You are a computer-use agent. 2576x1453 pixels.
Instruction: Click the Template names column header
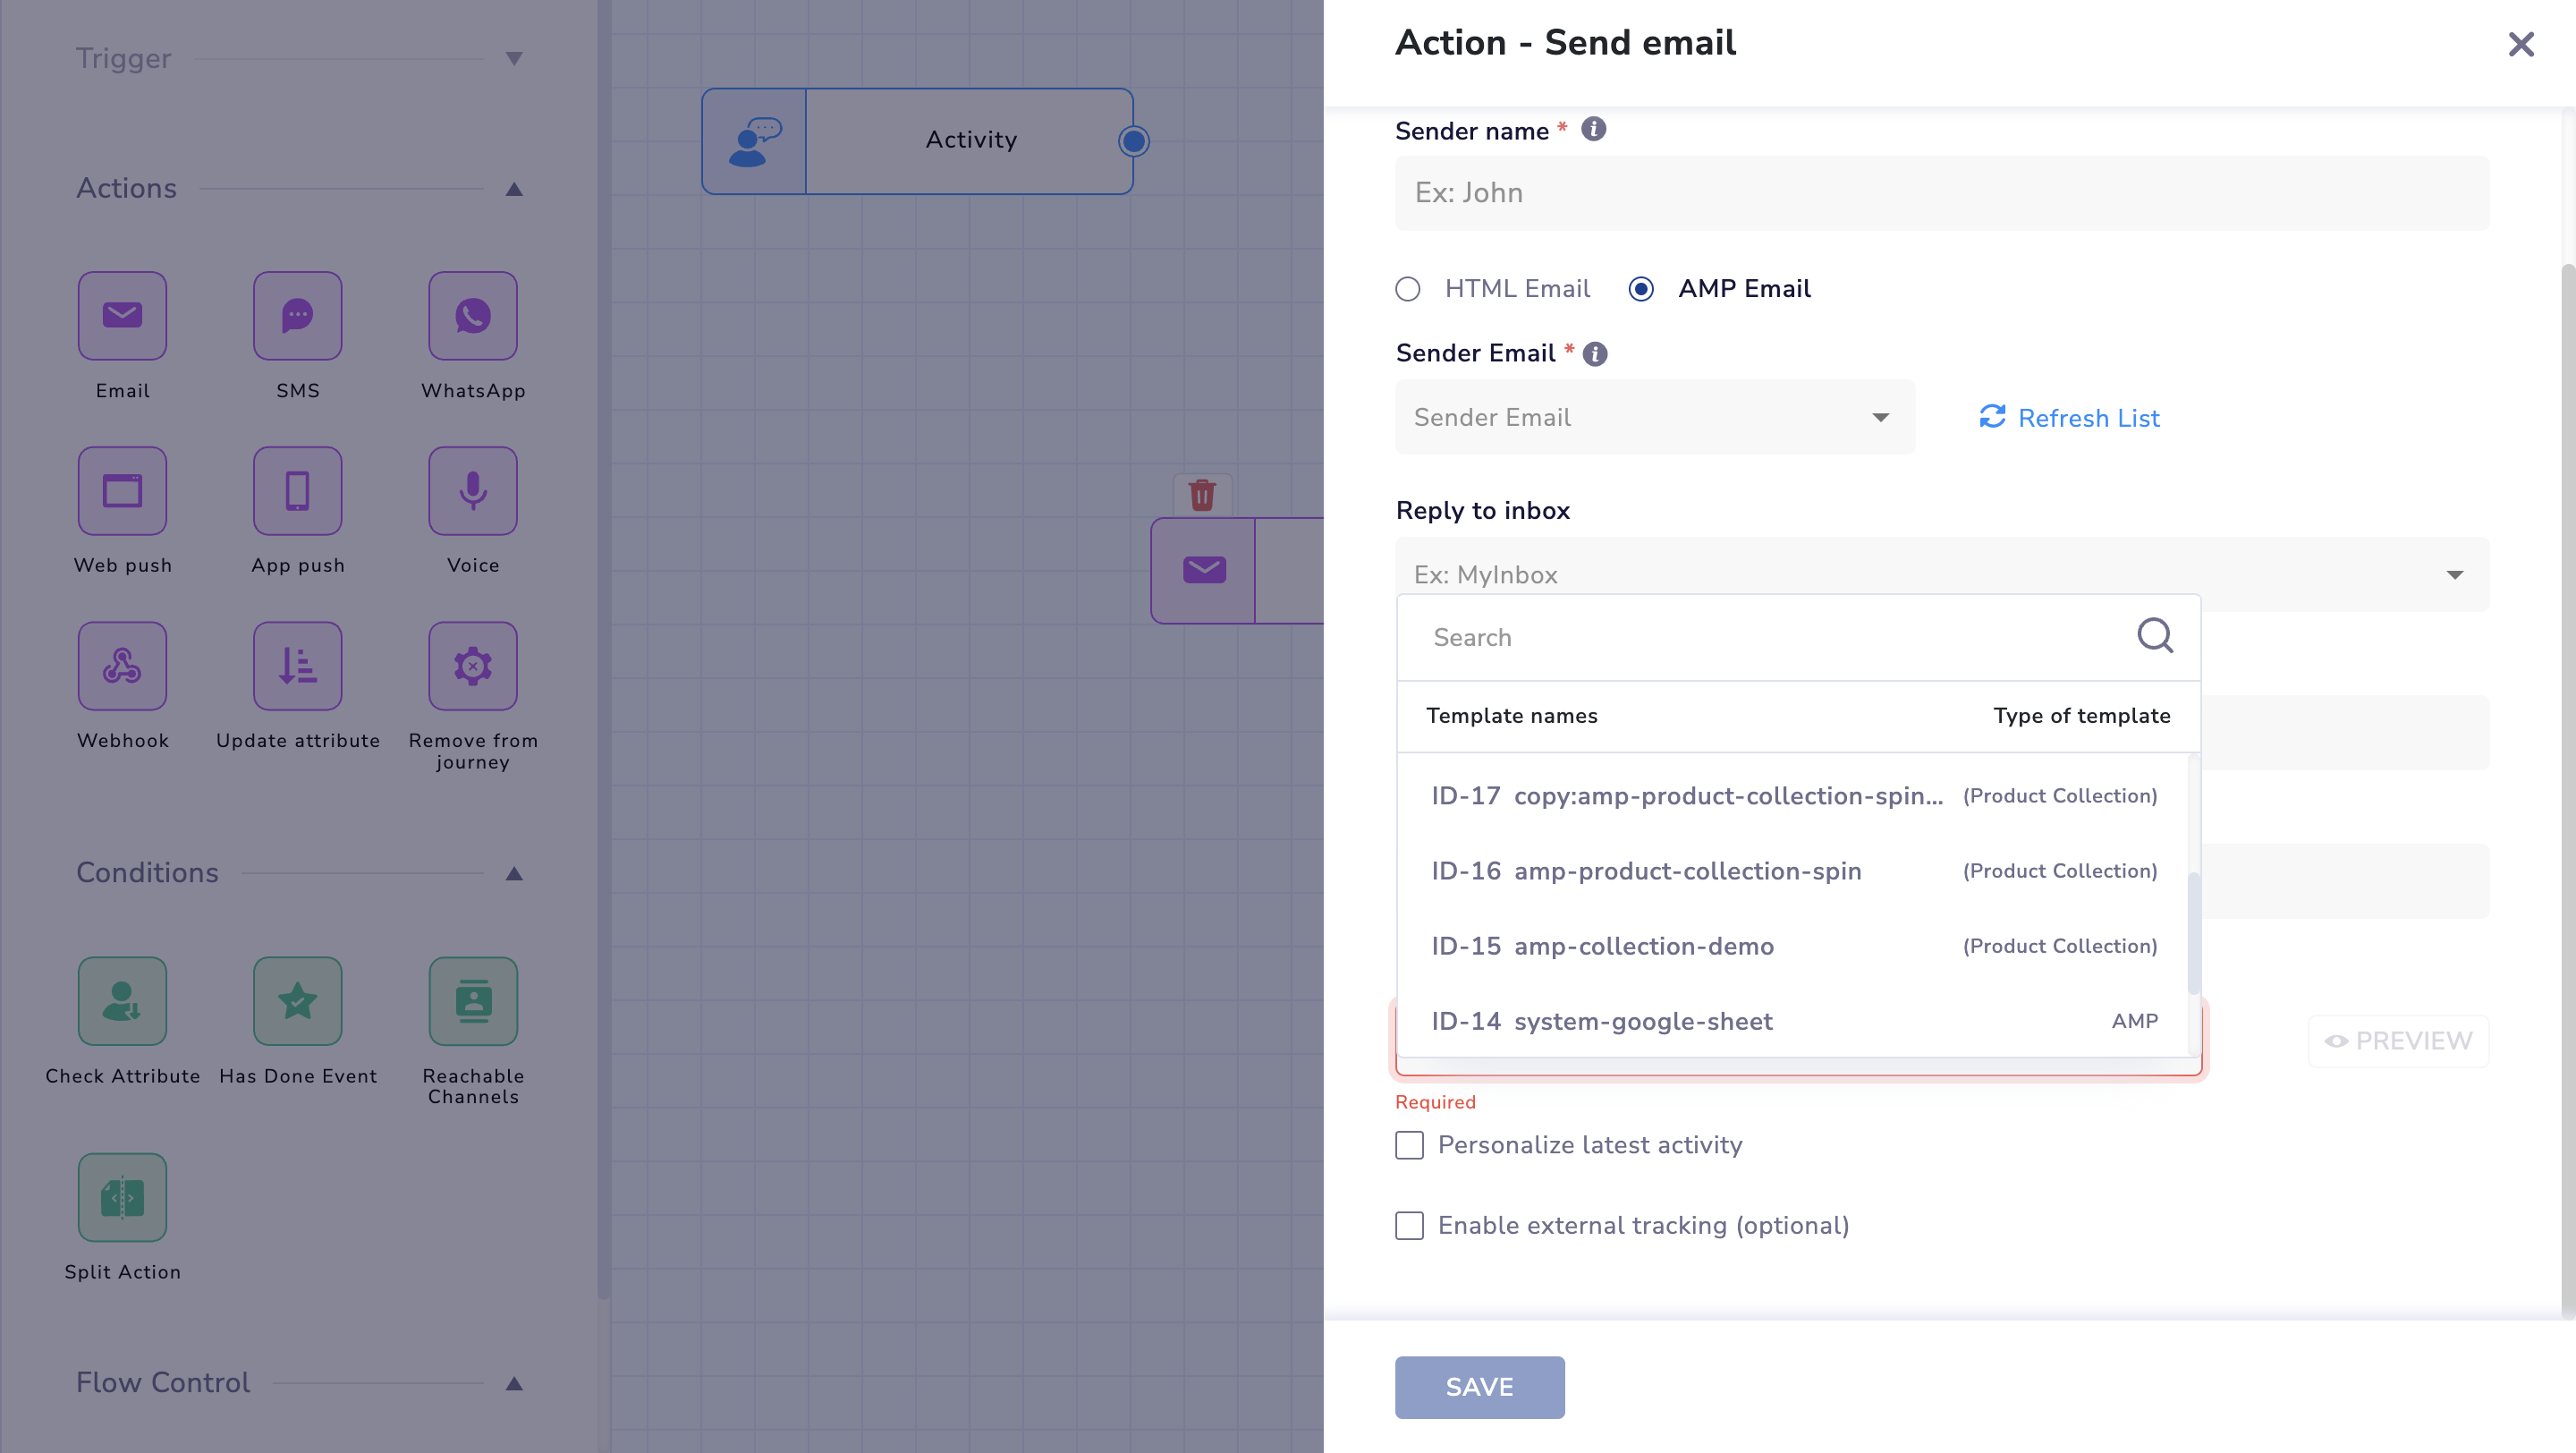click(1511, 716)
